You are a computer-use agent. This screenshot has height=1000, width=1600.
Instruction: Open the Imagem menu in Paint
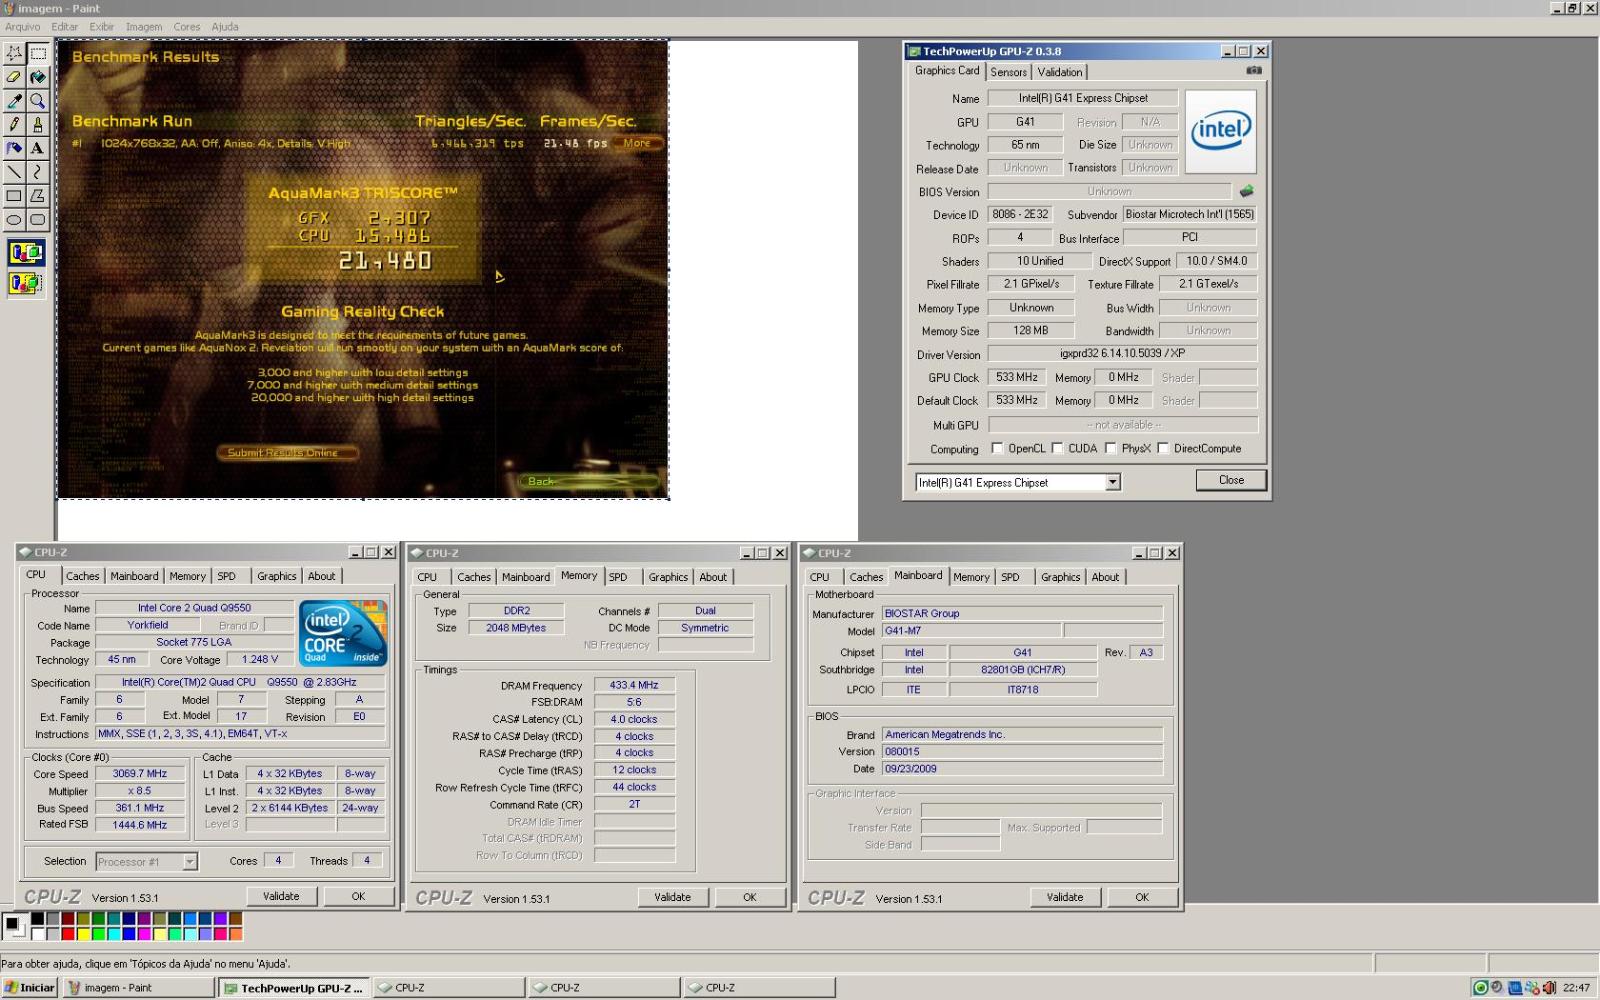click(144, 27)
